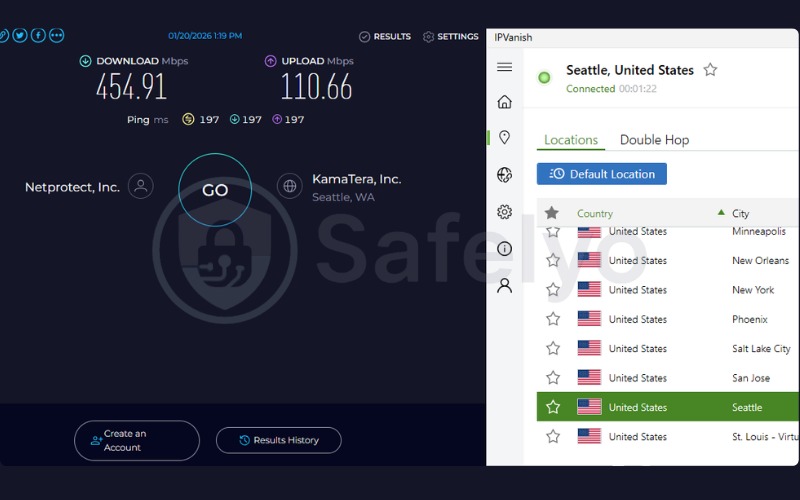Screen dimensions: 800x500
Task: Toggle favorite star for New Orleans
Action: (x=553, y=260)
